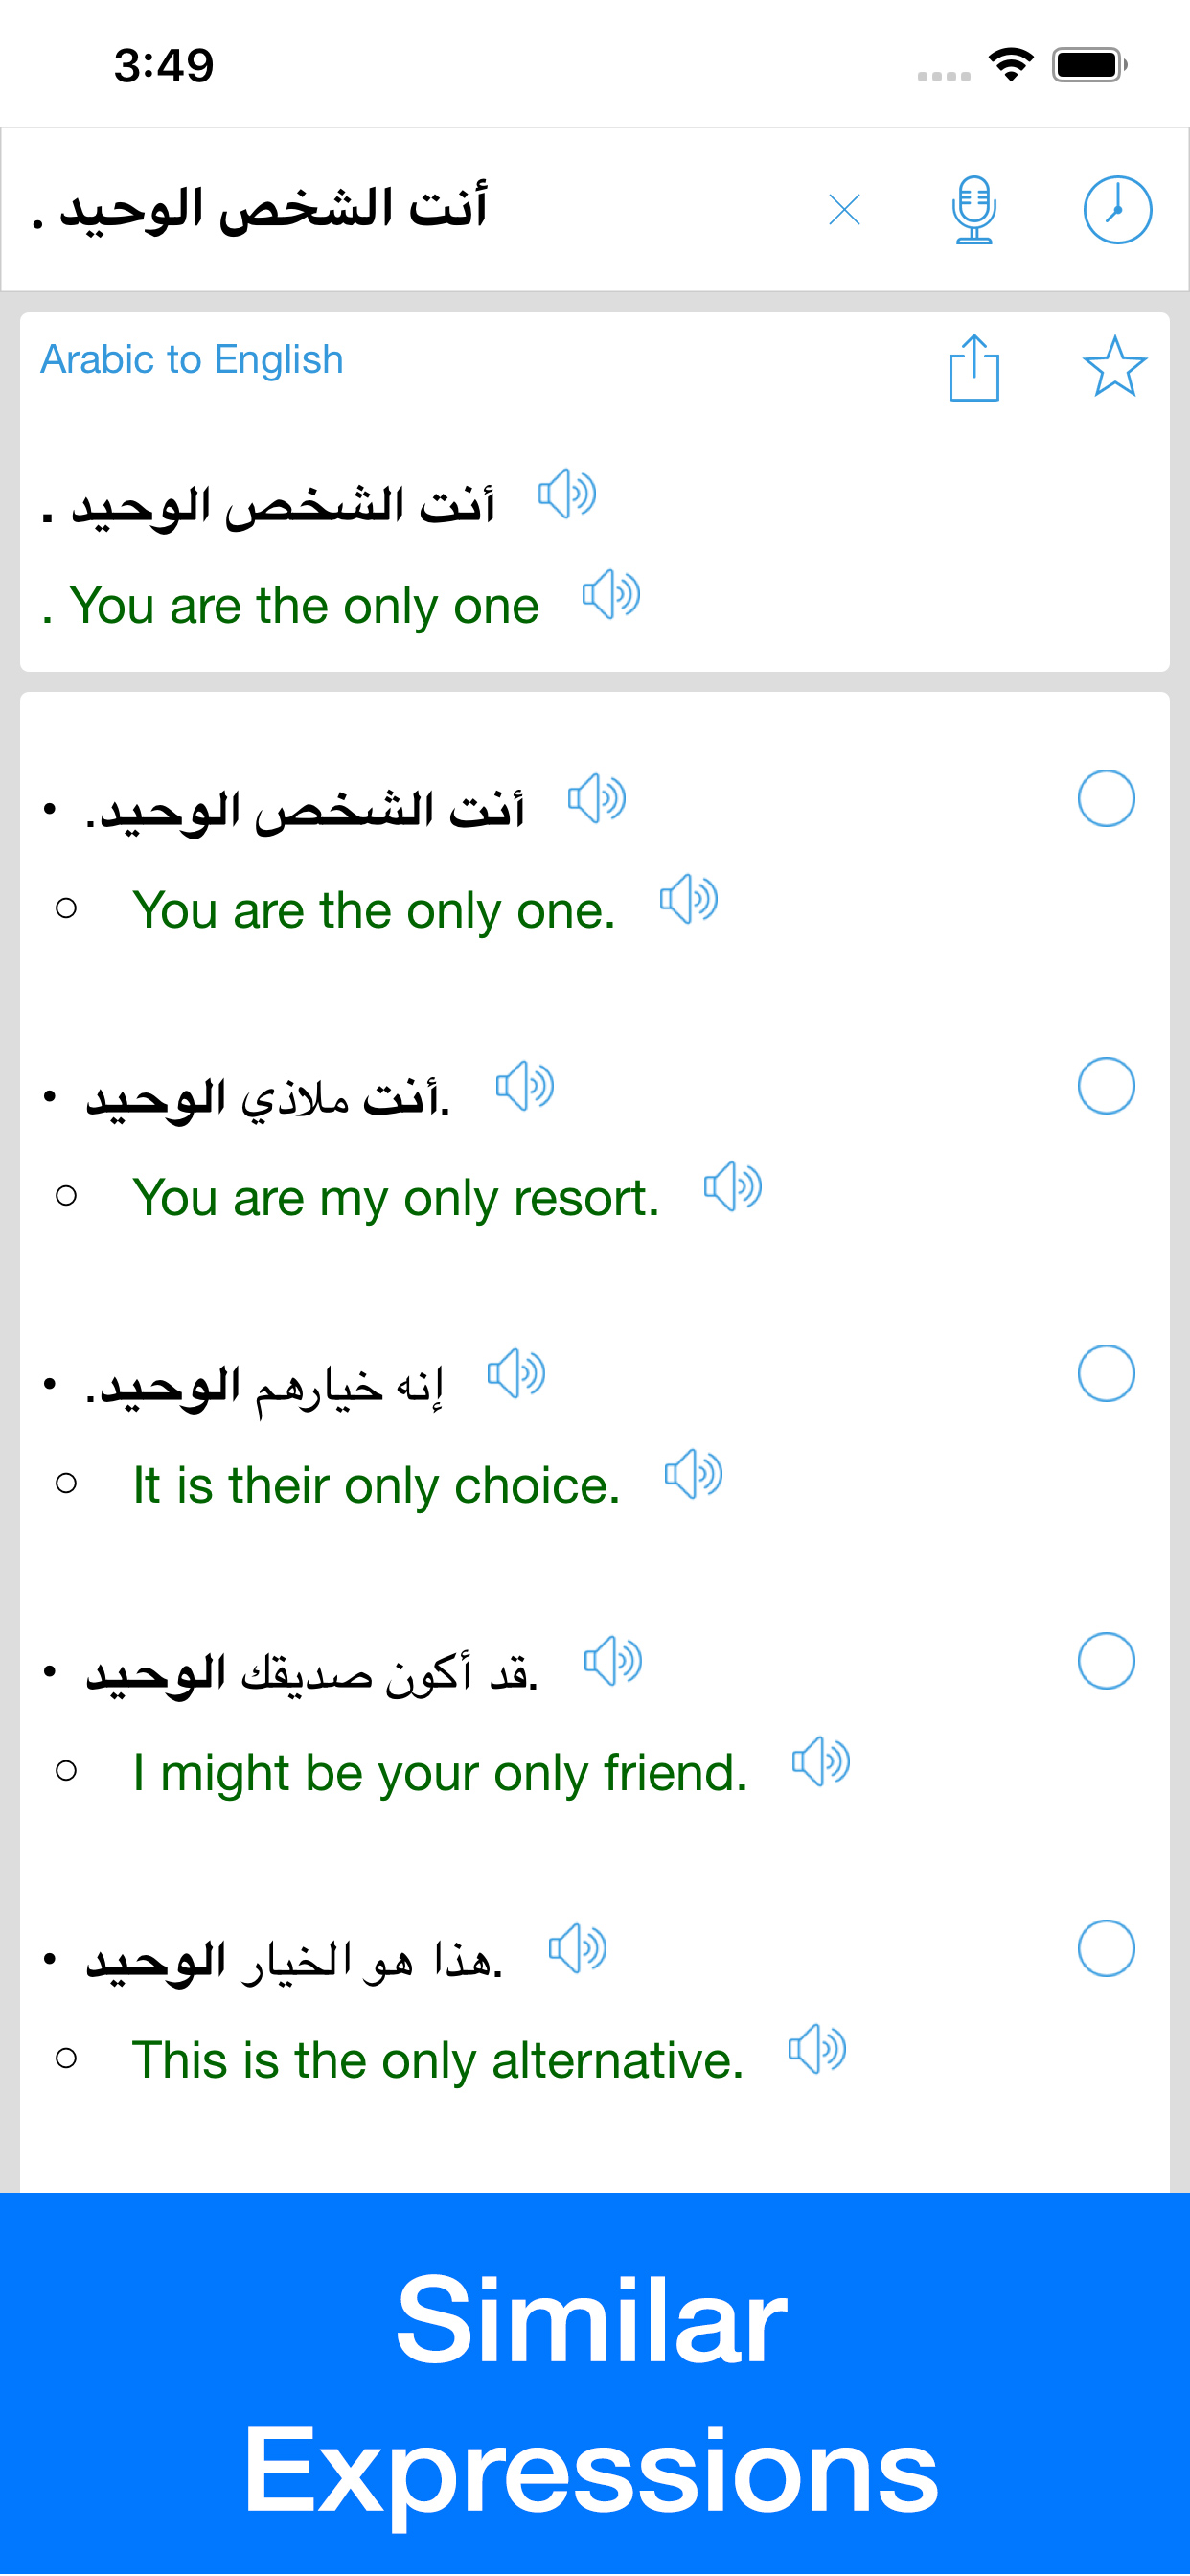Select radio circle beside "It is their only choice"
The image size is (1190, 2576).
(1106, 1373)
